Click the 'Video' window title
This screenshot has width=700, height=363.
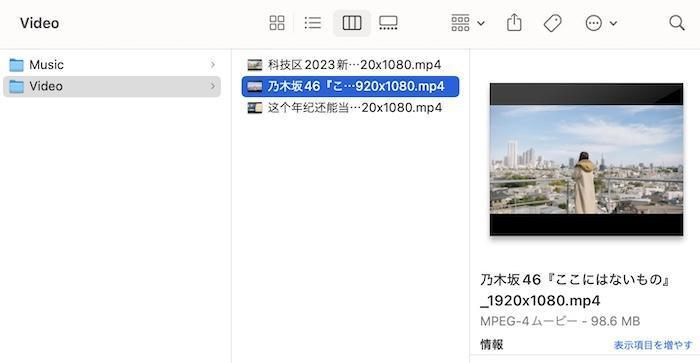pos(40,23)
